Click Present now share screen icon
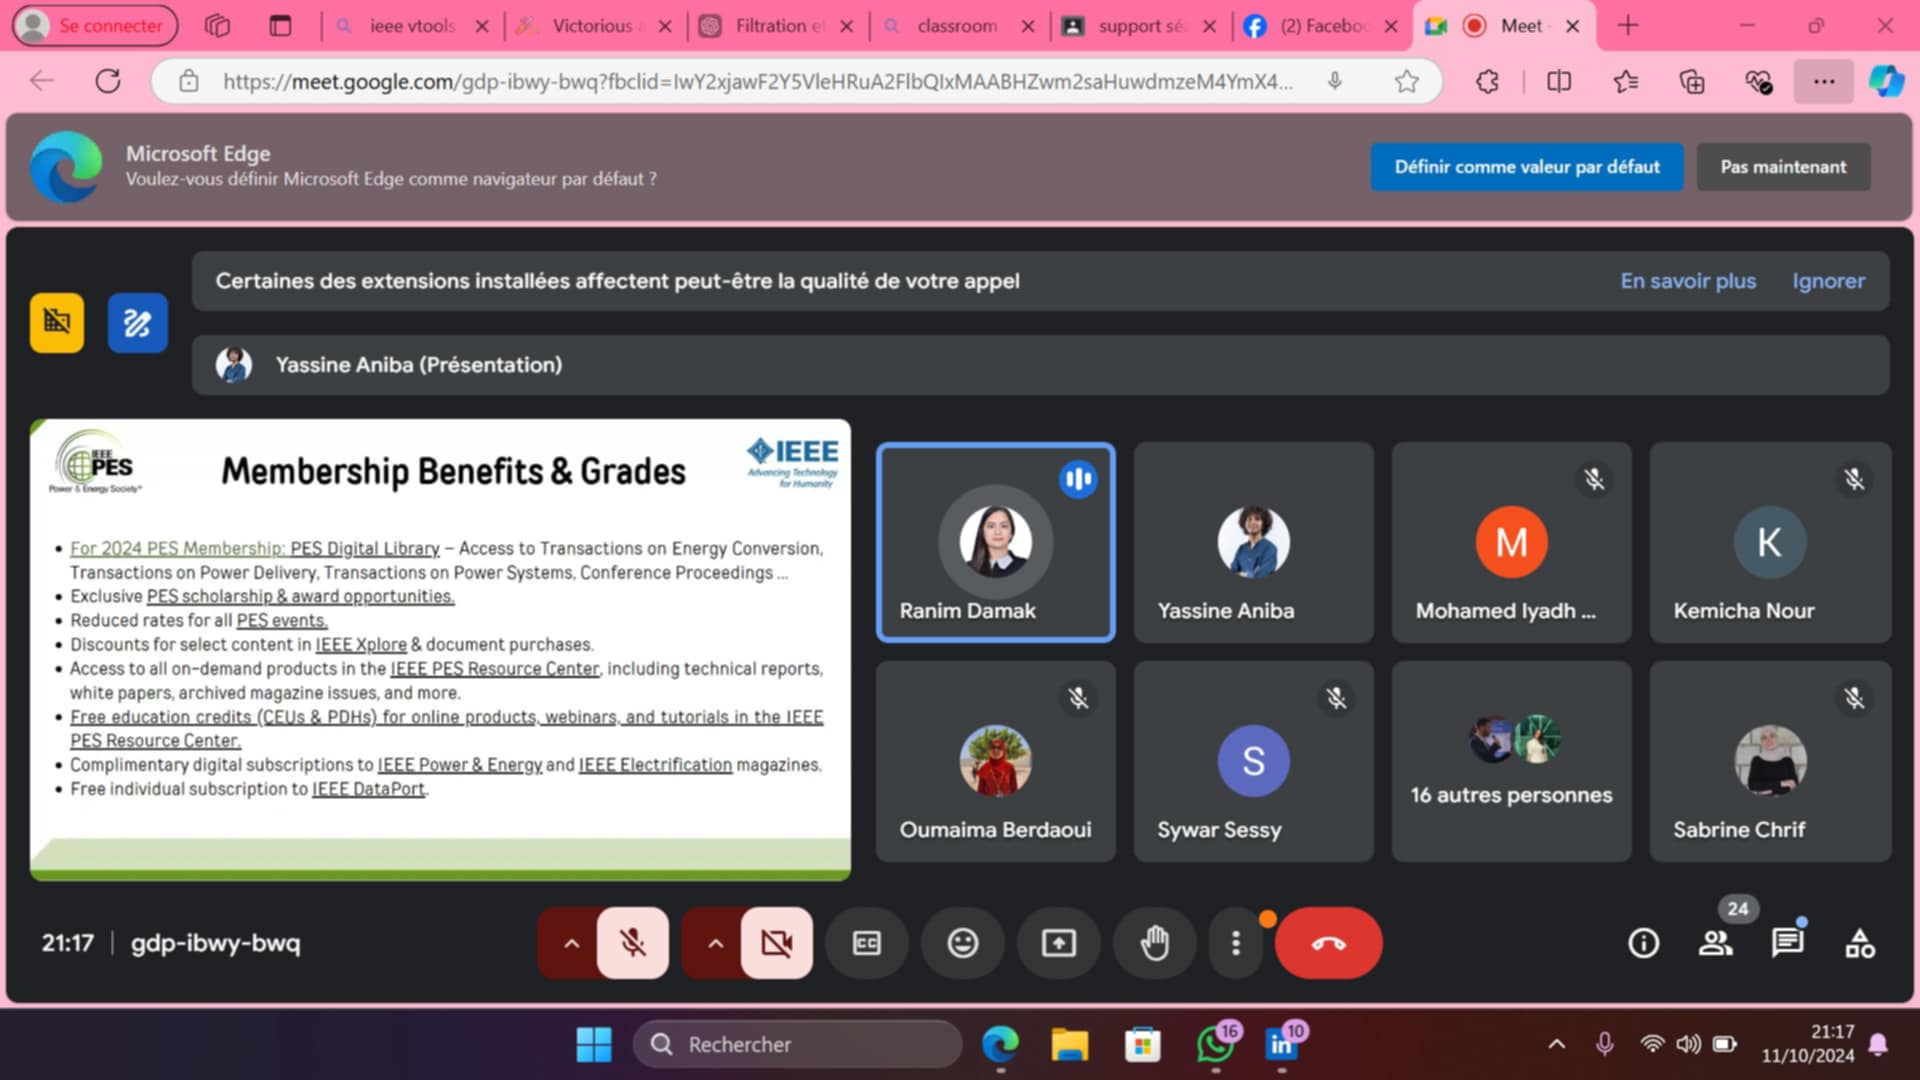Screen dimensions: 1920x1080 pos(1058,943)
